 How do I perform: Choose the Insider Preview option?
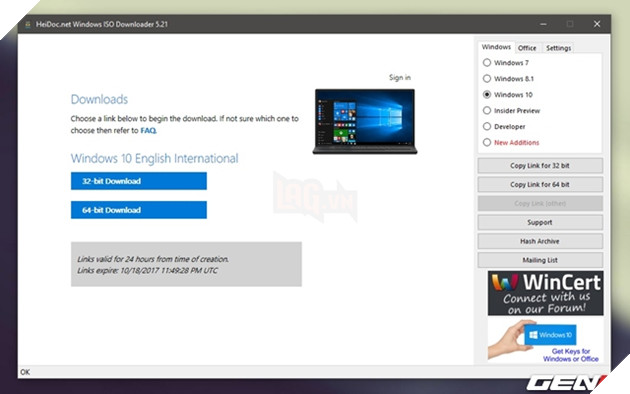click(487, 110)
